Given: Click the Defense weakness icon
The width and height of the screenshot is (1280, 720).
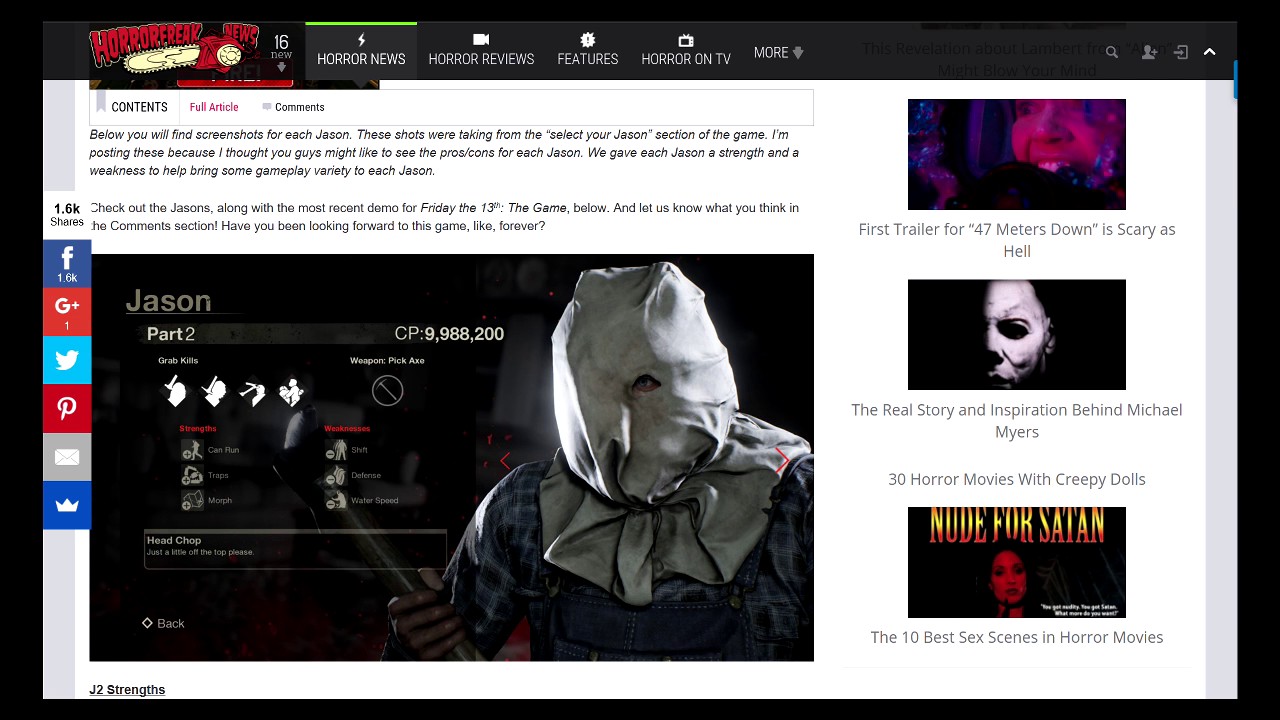Looking at the screenshot, I should [336, 475].
